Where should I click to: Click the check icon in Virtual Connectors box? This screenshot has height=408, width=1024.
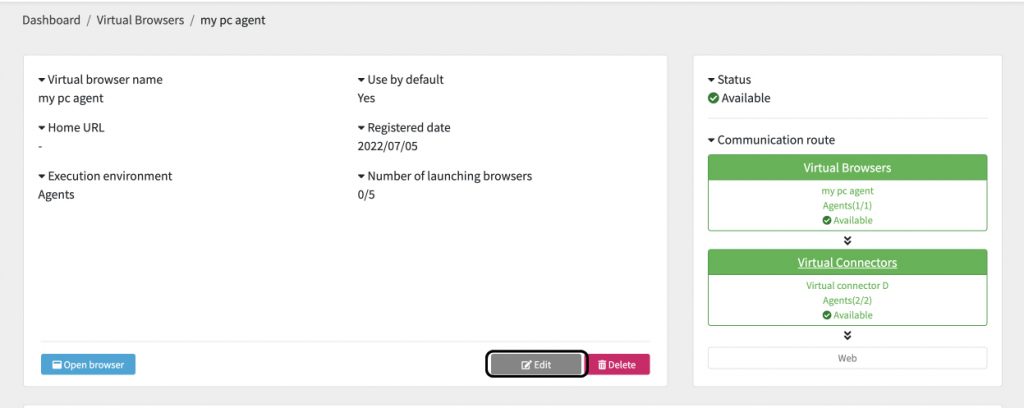827,315
